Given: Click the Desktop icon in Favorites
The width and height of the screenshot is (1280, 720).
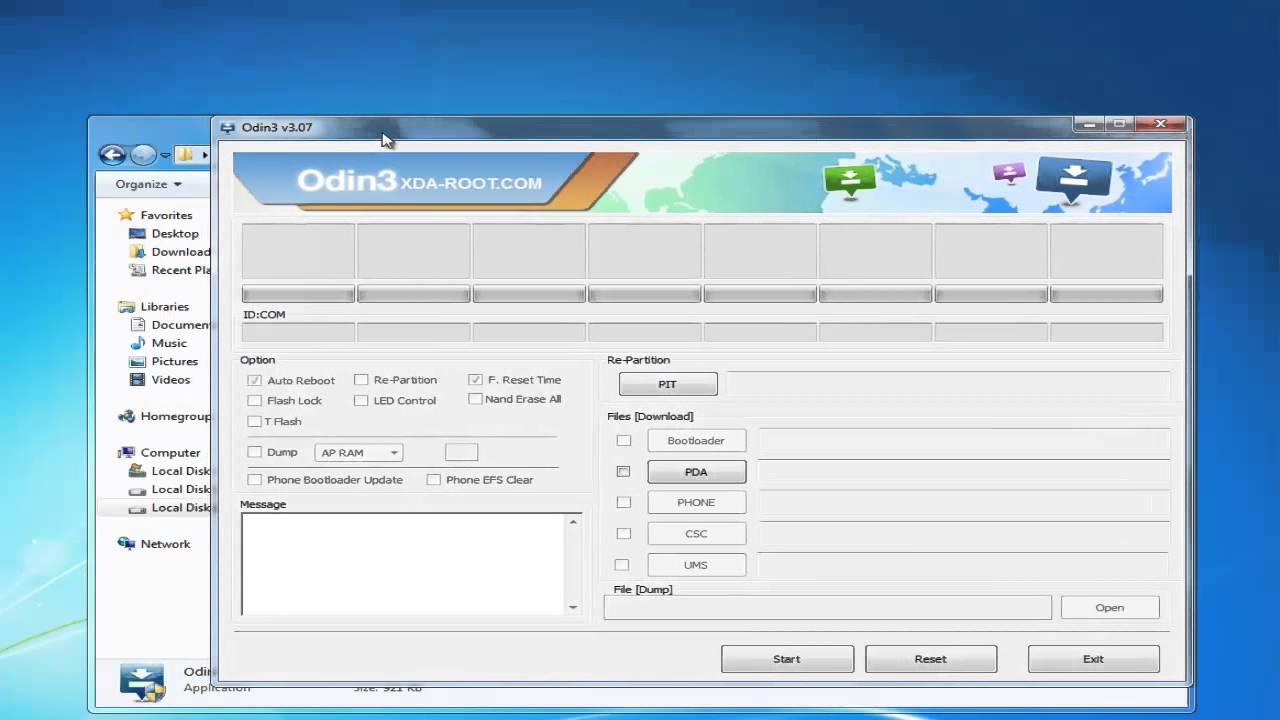Looking at the screenshot, I should coord(138,233).
